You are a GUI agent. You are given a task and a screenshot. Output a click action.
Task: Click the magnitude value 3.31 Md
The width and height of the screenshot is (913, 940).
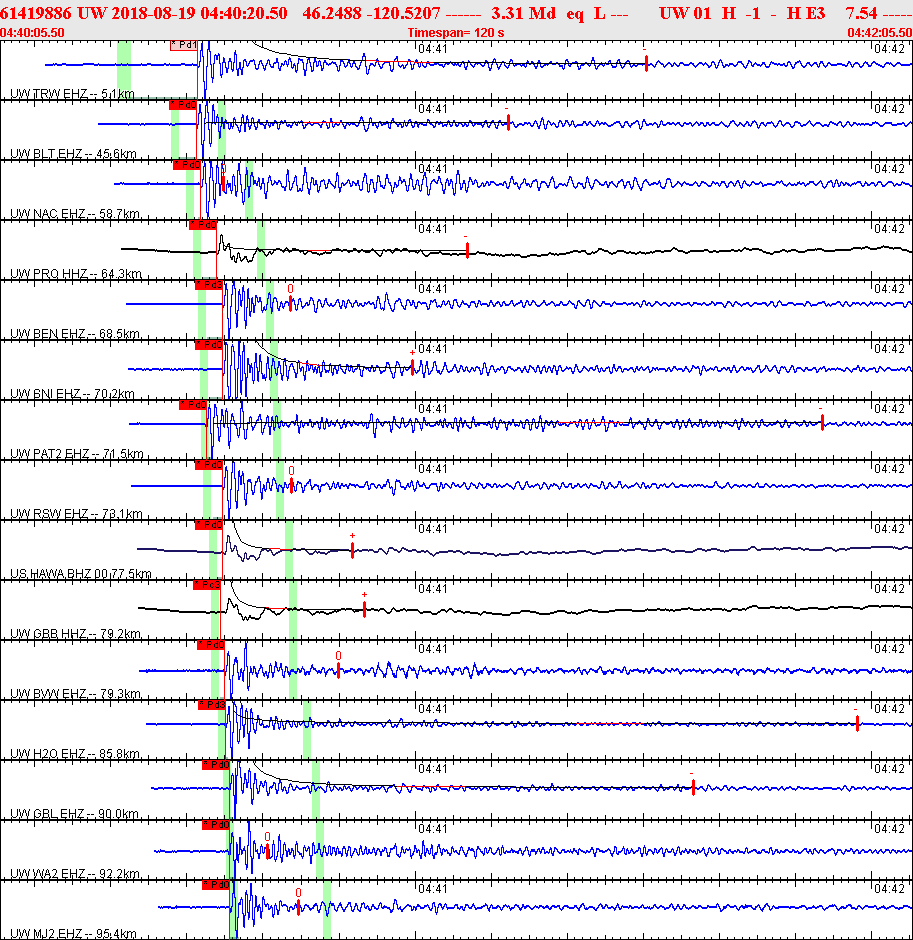coord(524,13)
